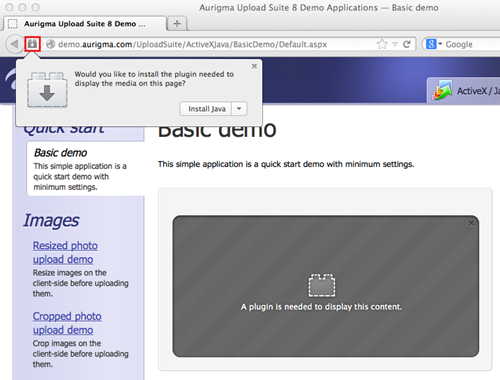Image resolution: width=500 pixels, height=380 pixels.
Task: Reload the page with the refresh icon
Action: [x=407, y=44]
